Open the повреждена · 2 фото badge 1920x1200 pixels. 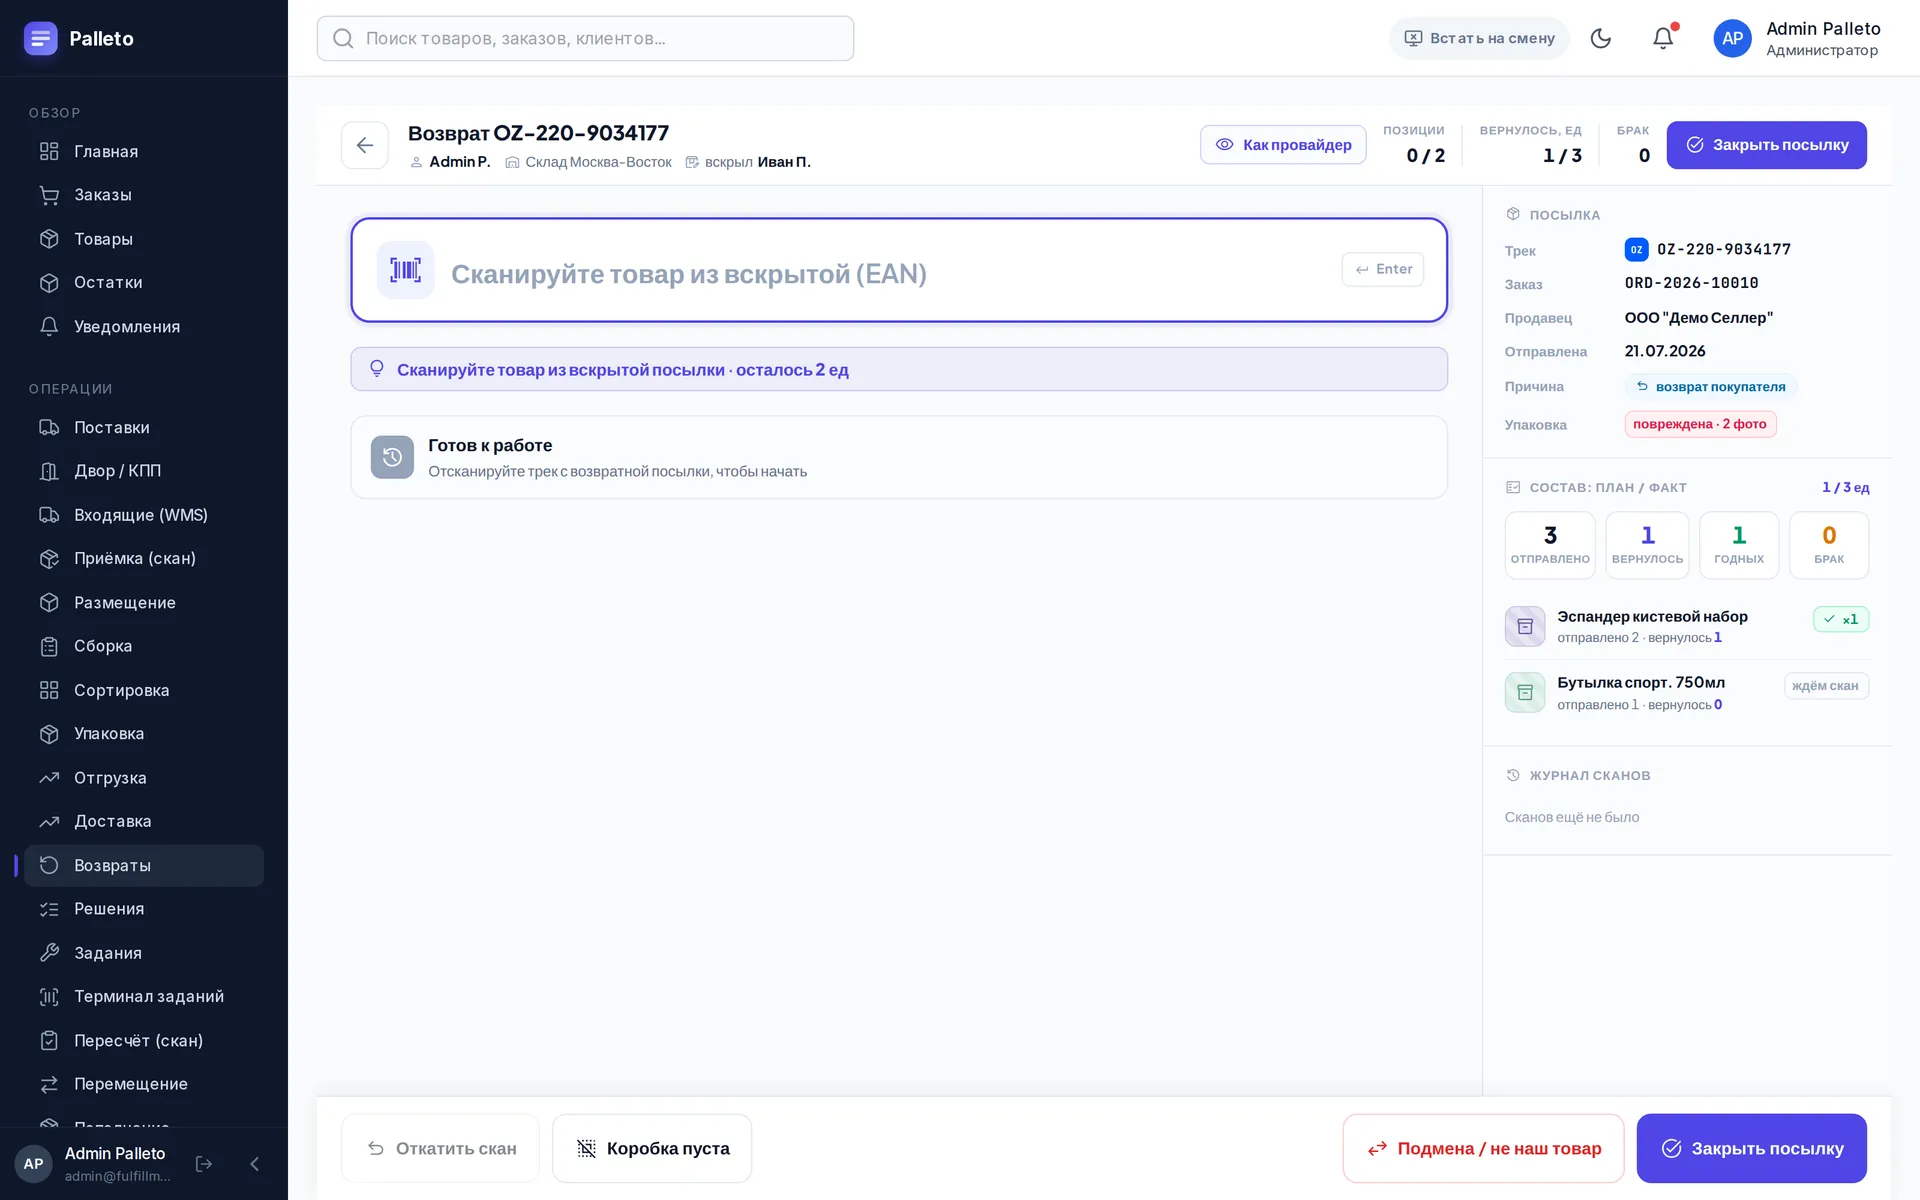(1700, 424)
